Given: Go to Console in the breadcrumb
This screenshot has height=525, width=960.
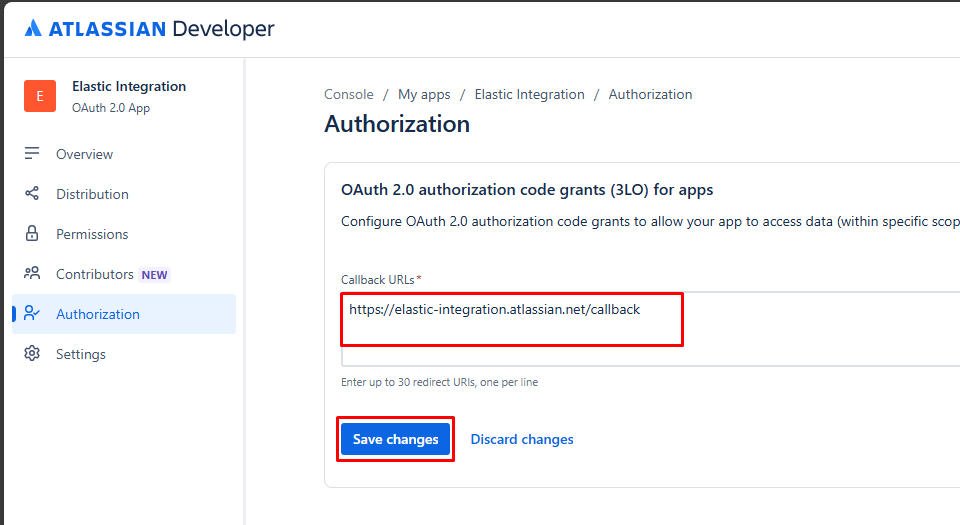Looking at the screenshot, I should coord(348,95).
